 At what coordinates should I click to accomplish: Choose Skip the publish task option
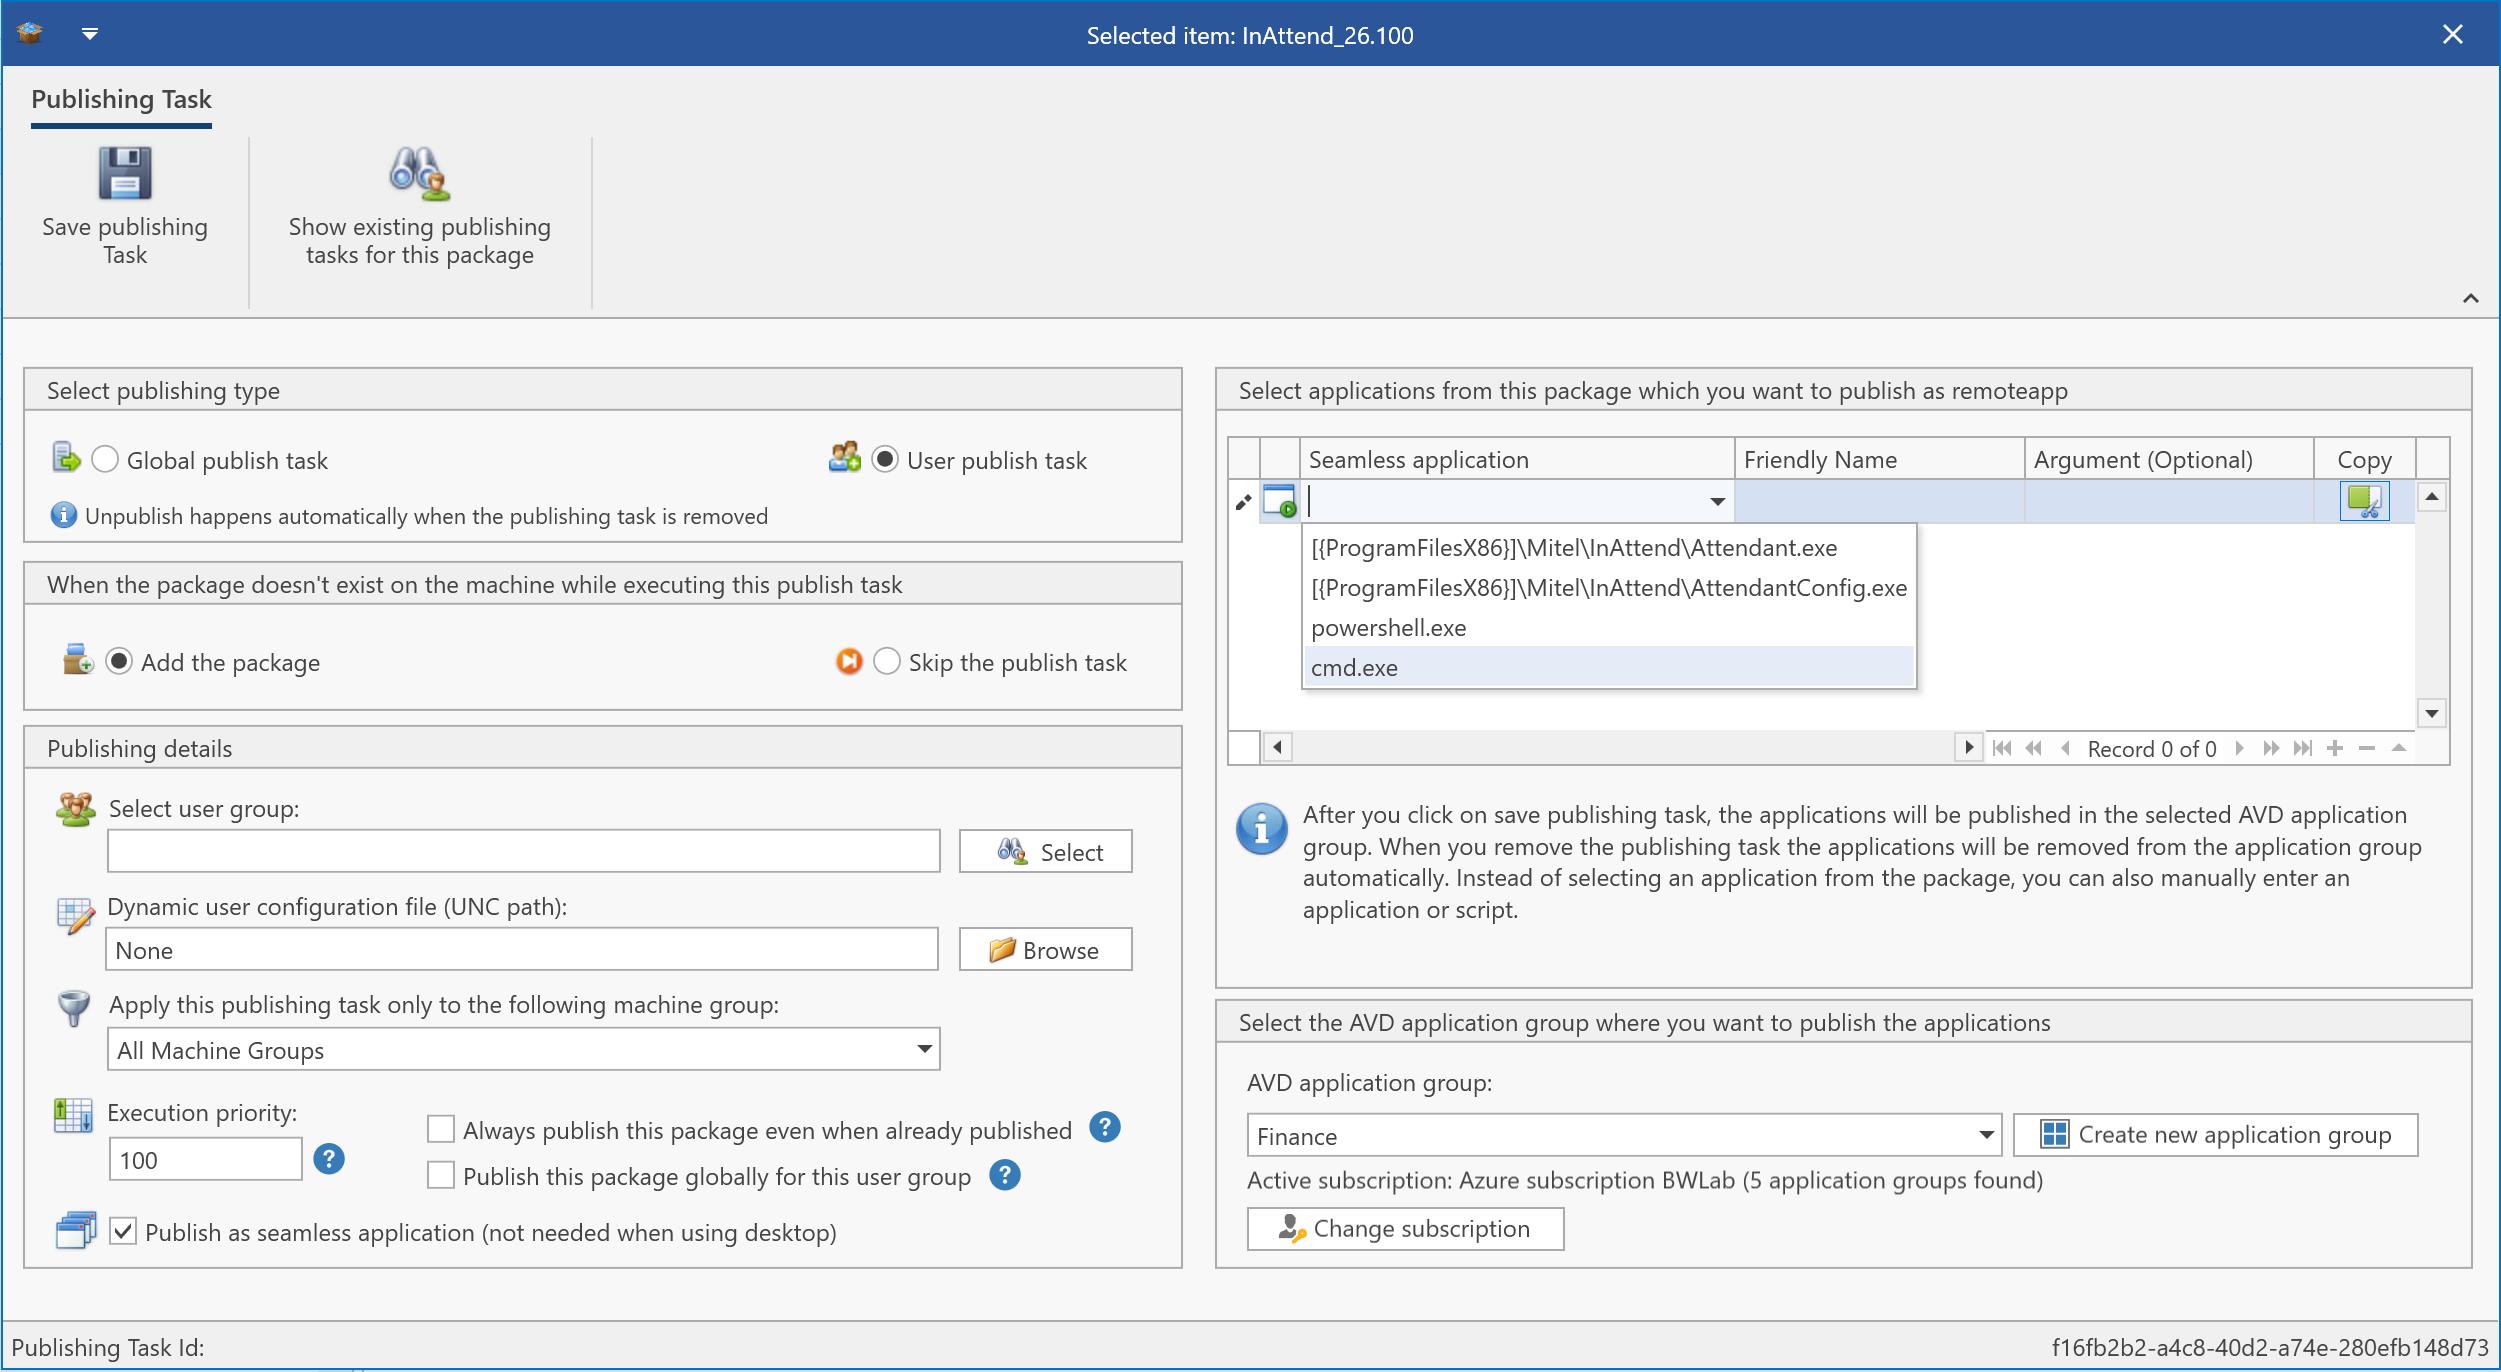tap(887, 662)
